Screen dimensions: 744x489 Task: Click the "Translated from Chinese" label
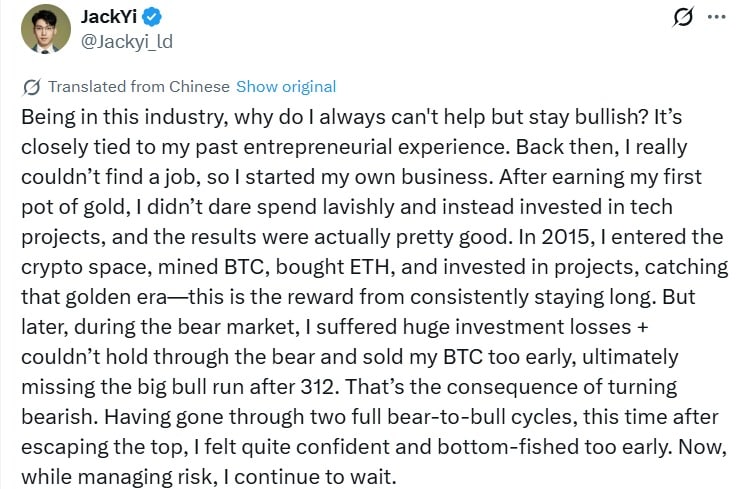pos(138,87)
